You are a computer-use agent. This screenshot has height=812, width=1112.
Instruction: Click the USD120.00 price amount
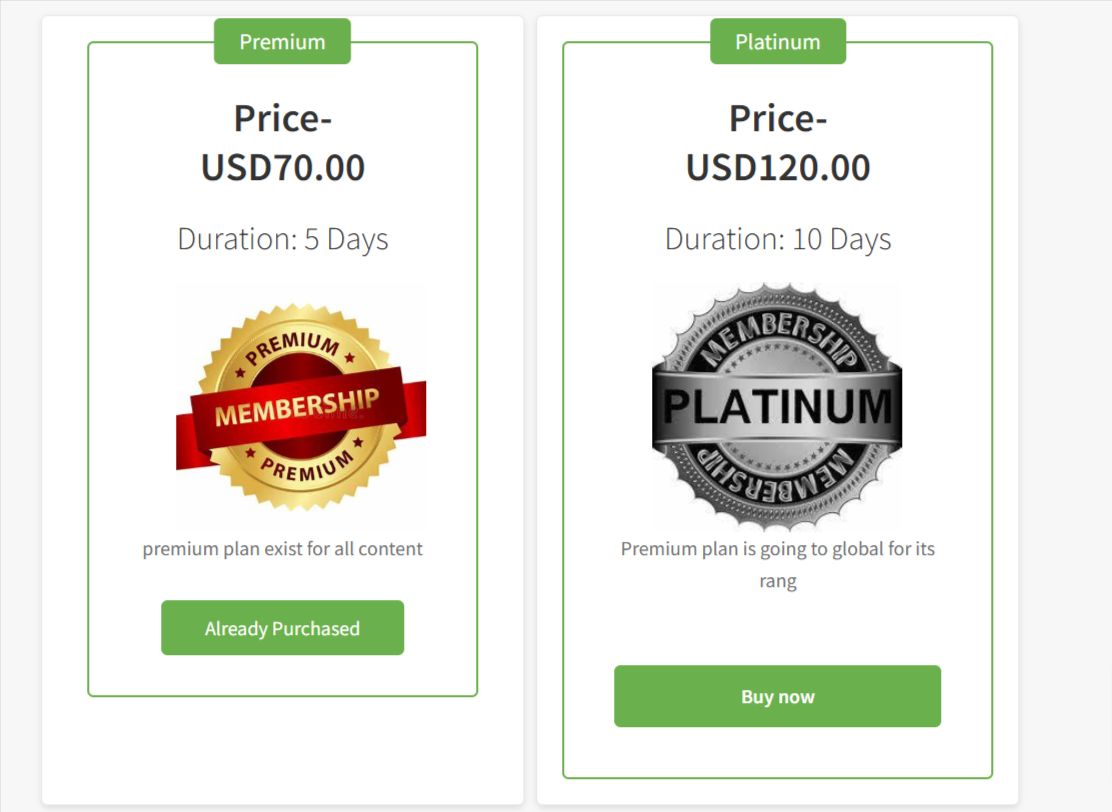[777, 167]
